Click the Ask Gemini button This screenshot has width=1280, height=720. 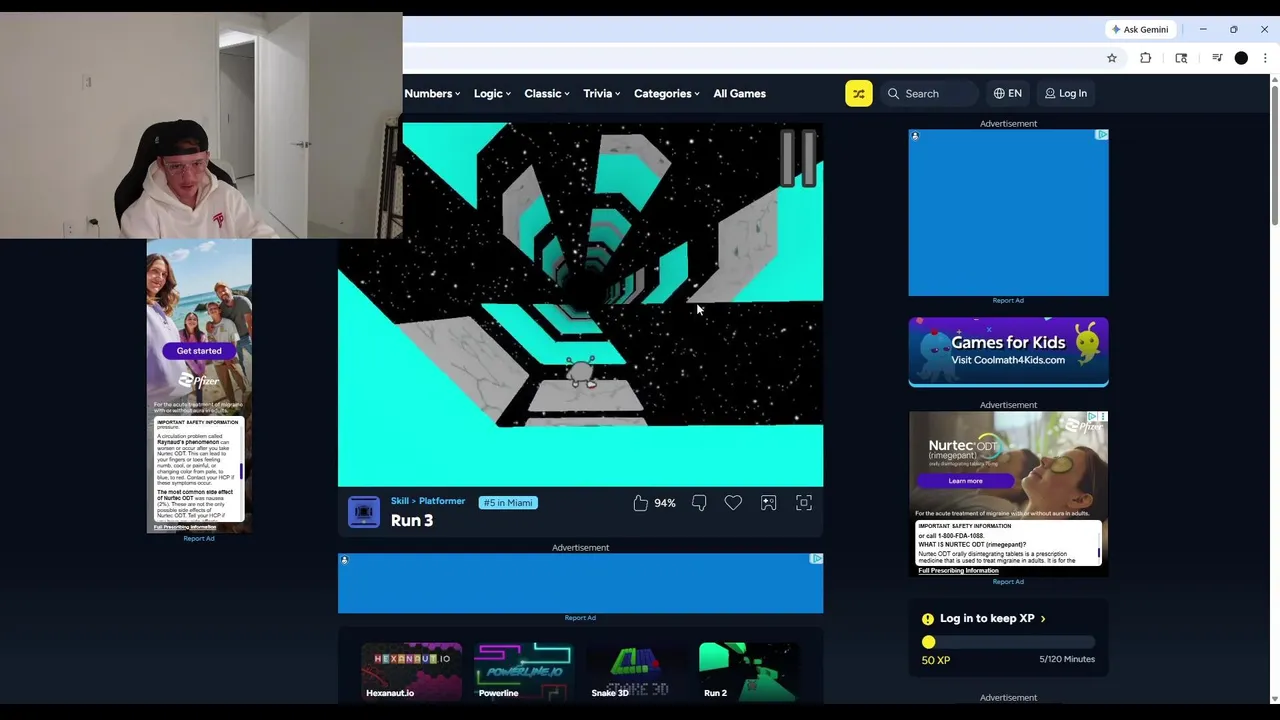(1140, 29)
